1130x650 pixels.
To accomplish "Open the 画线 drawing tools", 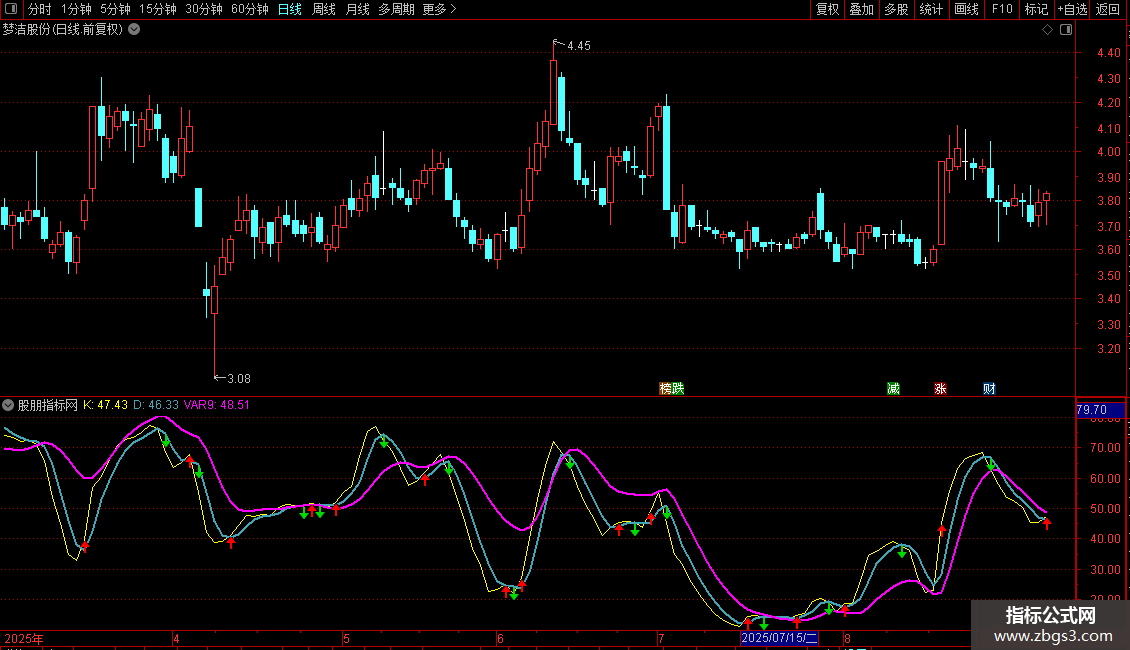I will point(966,10).
